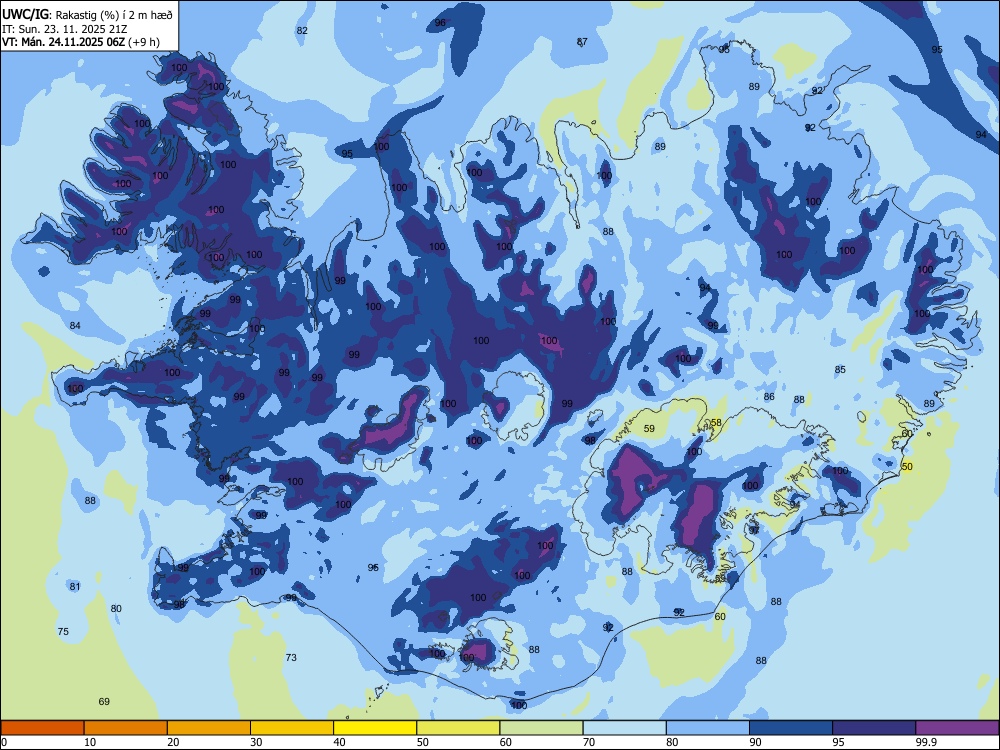This screenshot has height=750, width=1000.
Task: Click the humidity value '75' on the map
Action: tap(62, 631)
